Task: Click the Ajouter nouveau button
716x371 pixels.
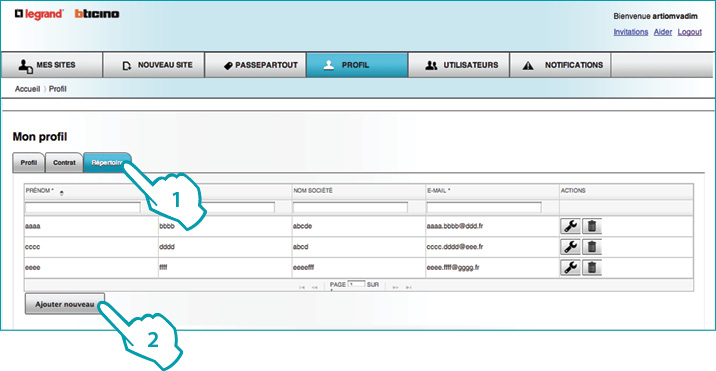Action: (65, 304)
